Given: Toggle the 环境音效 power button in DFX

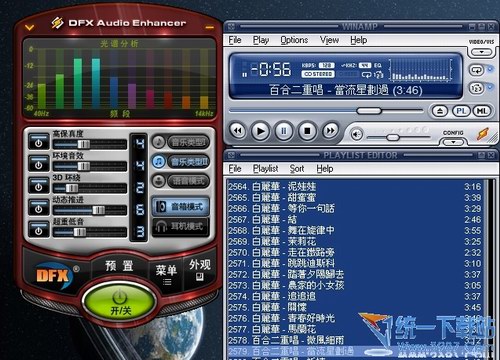Looking at the screenshot, I should (39, 163).
